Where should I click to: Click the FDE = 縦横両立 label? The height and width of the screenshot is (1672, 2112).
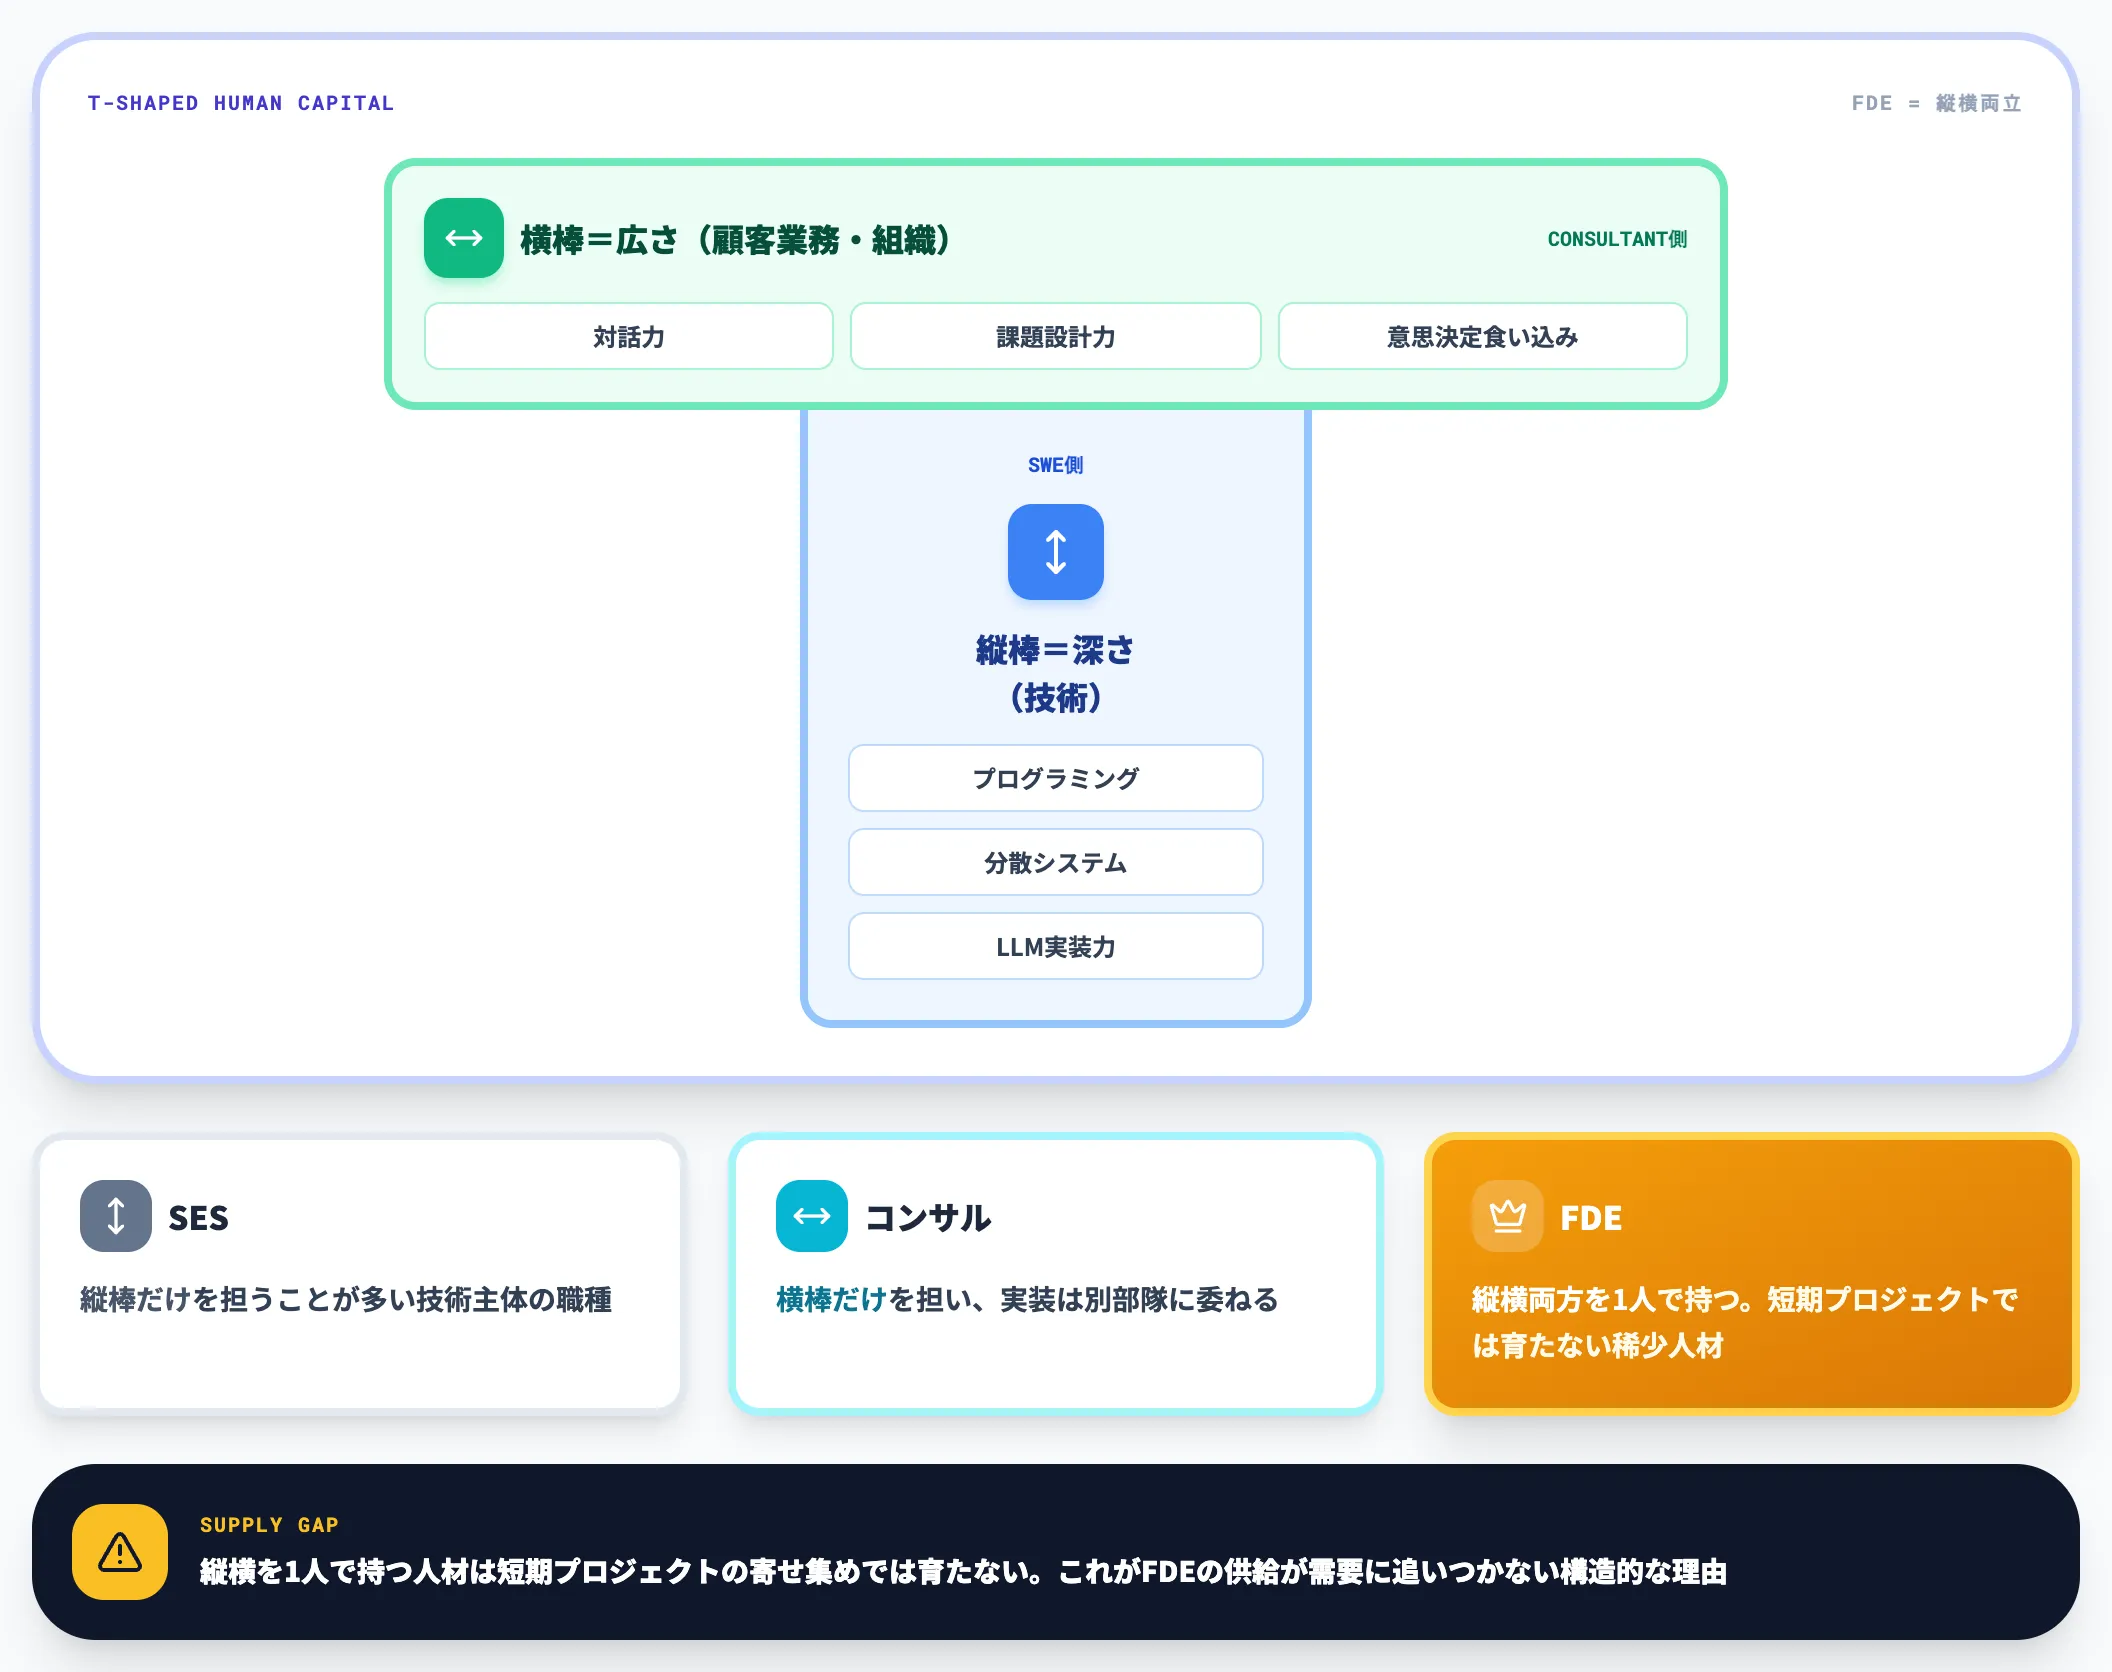pyautogui.click(x=1936, y=103)
